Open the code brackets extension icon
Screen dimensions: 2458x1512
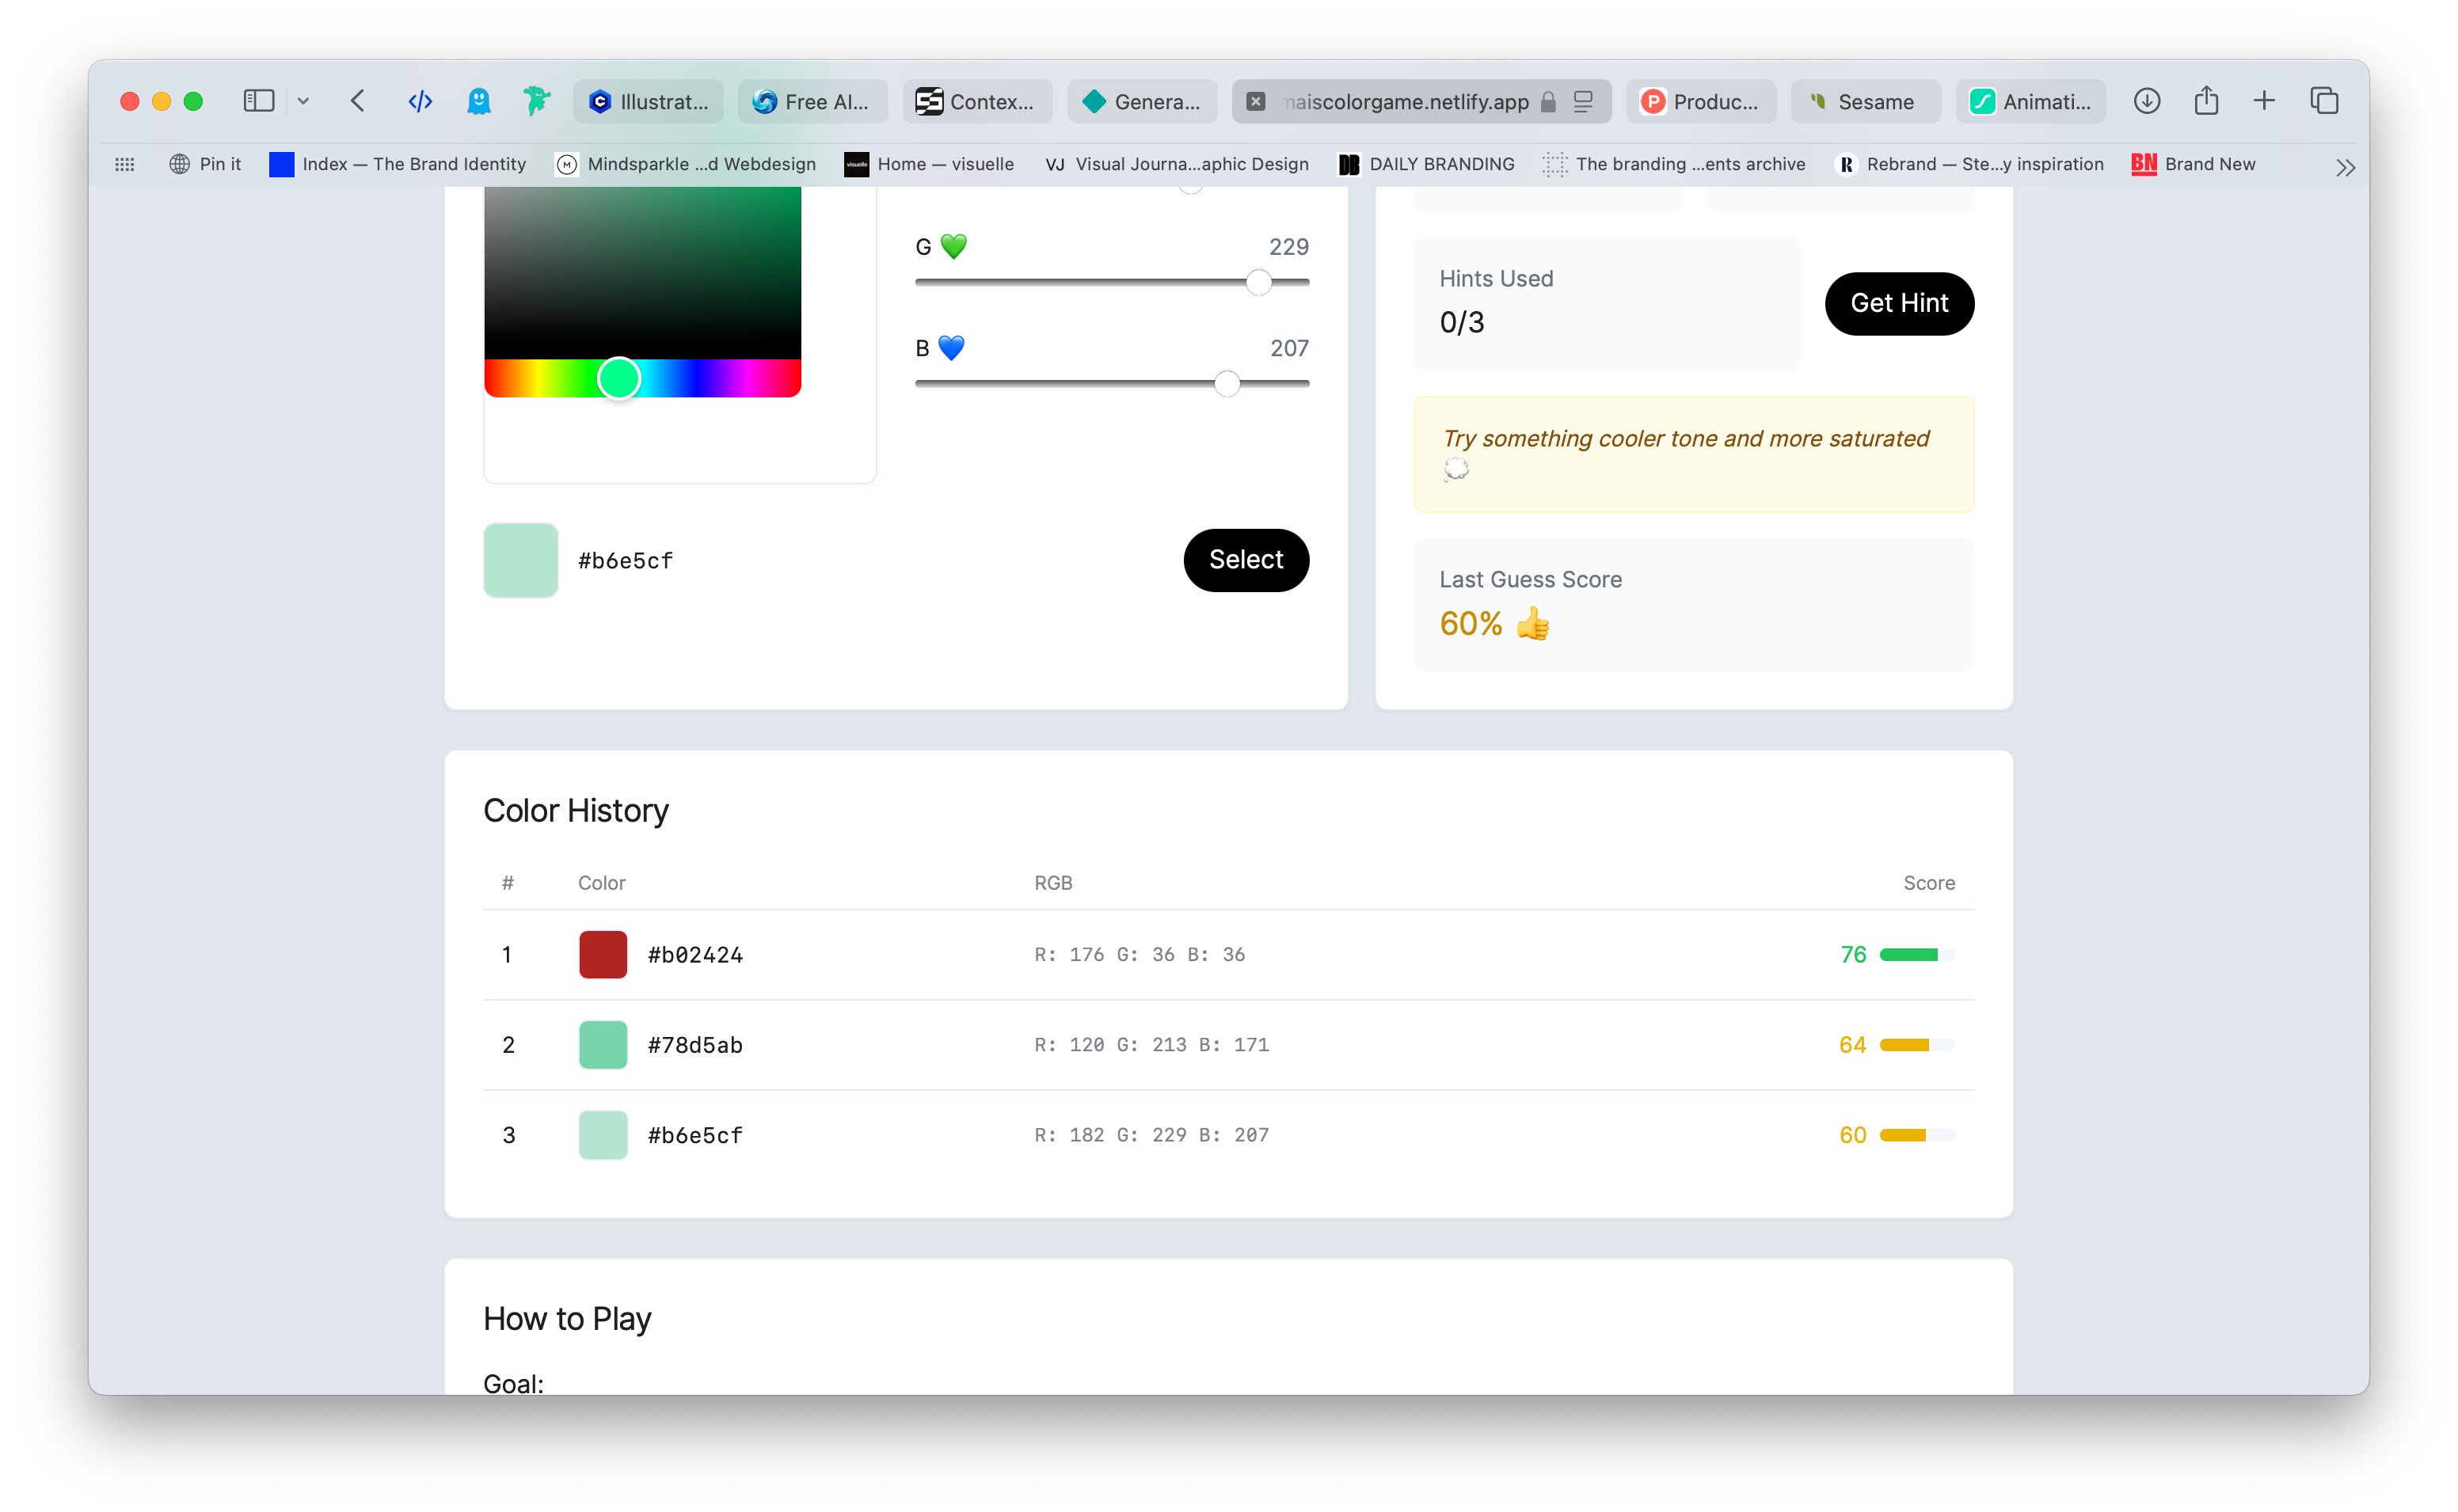pos(420,101)
